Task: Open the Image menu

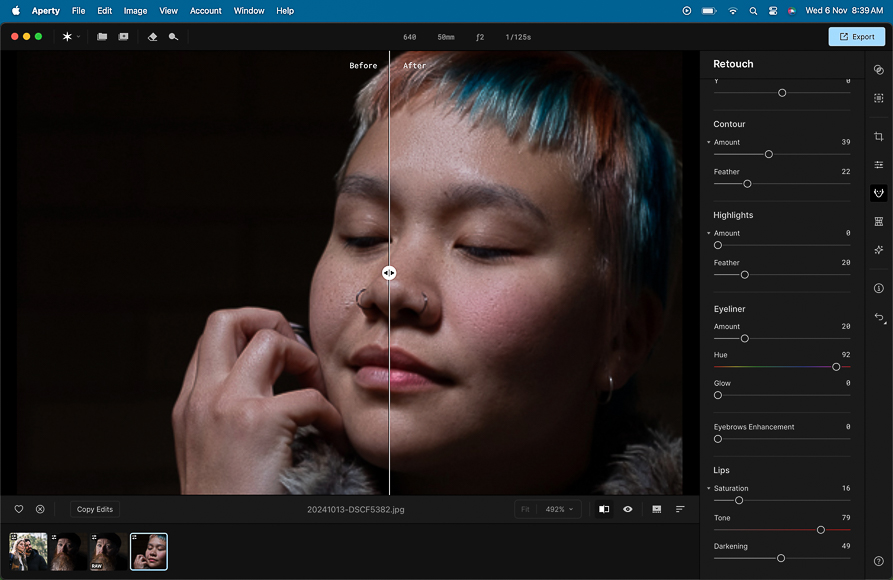Action: tap(136, 11)
